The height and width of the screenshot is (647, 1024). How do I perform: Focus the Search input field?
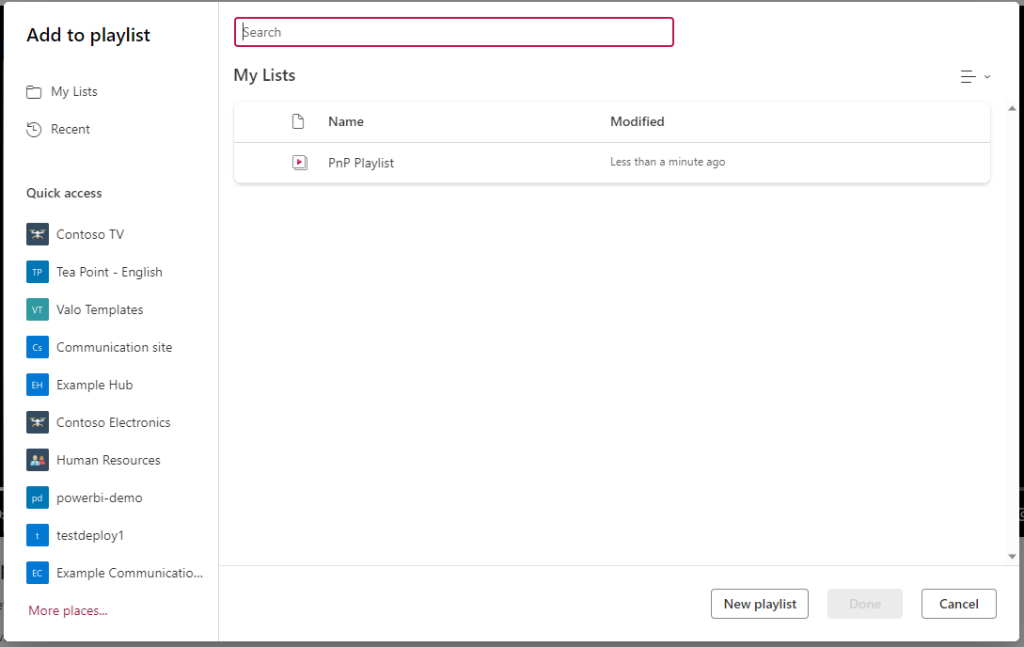[454, 32]
